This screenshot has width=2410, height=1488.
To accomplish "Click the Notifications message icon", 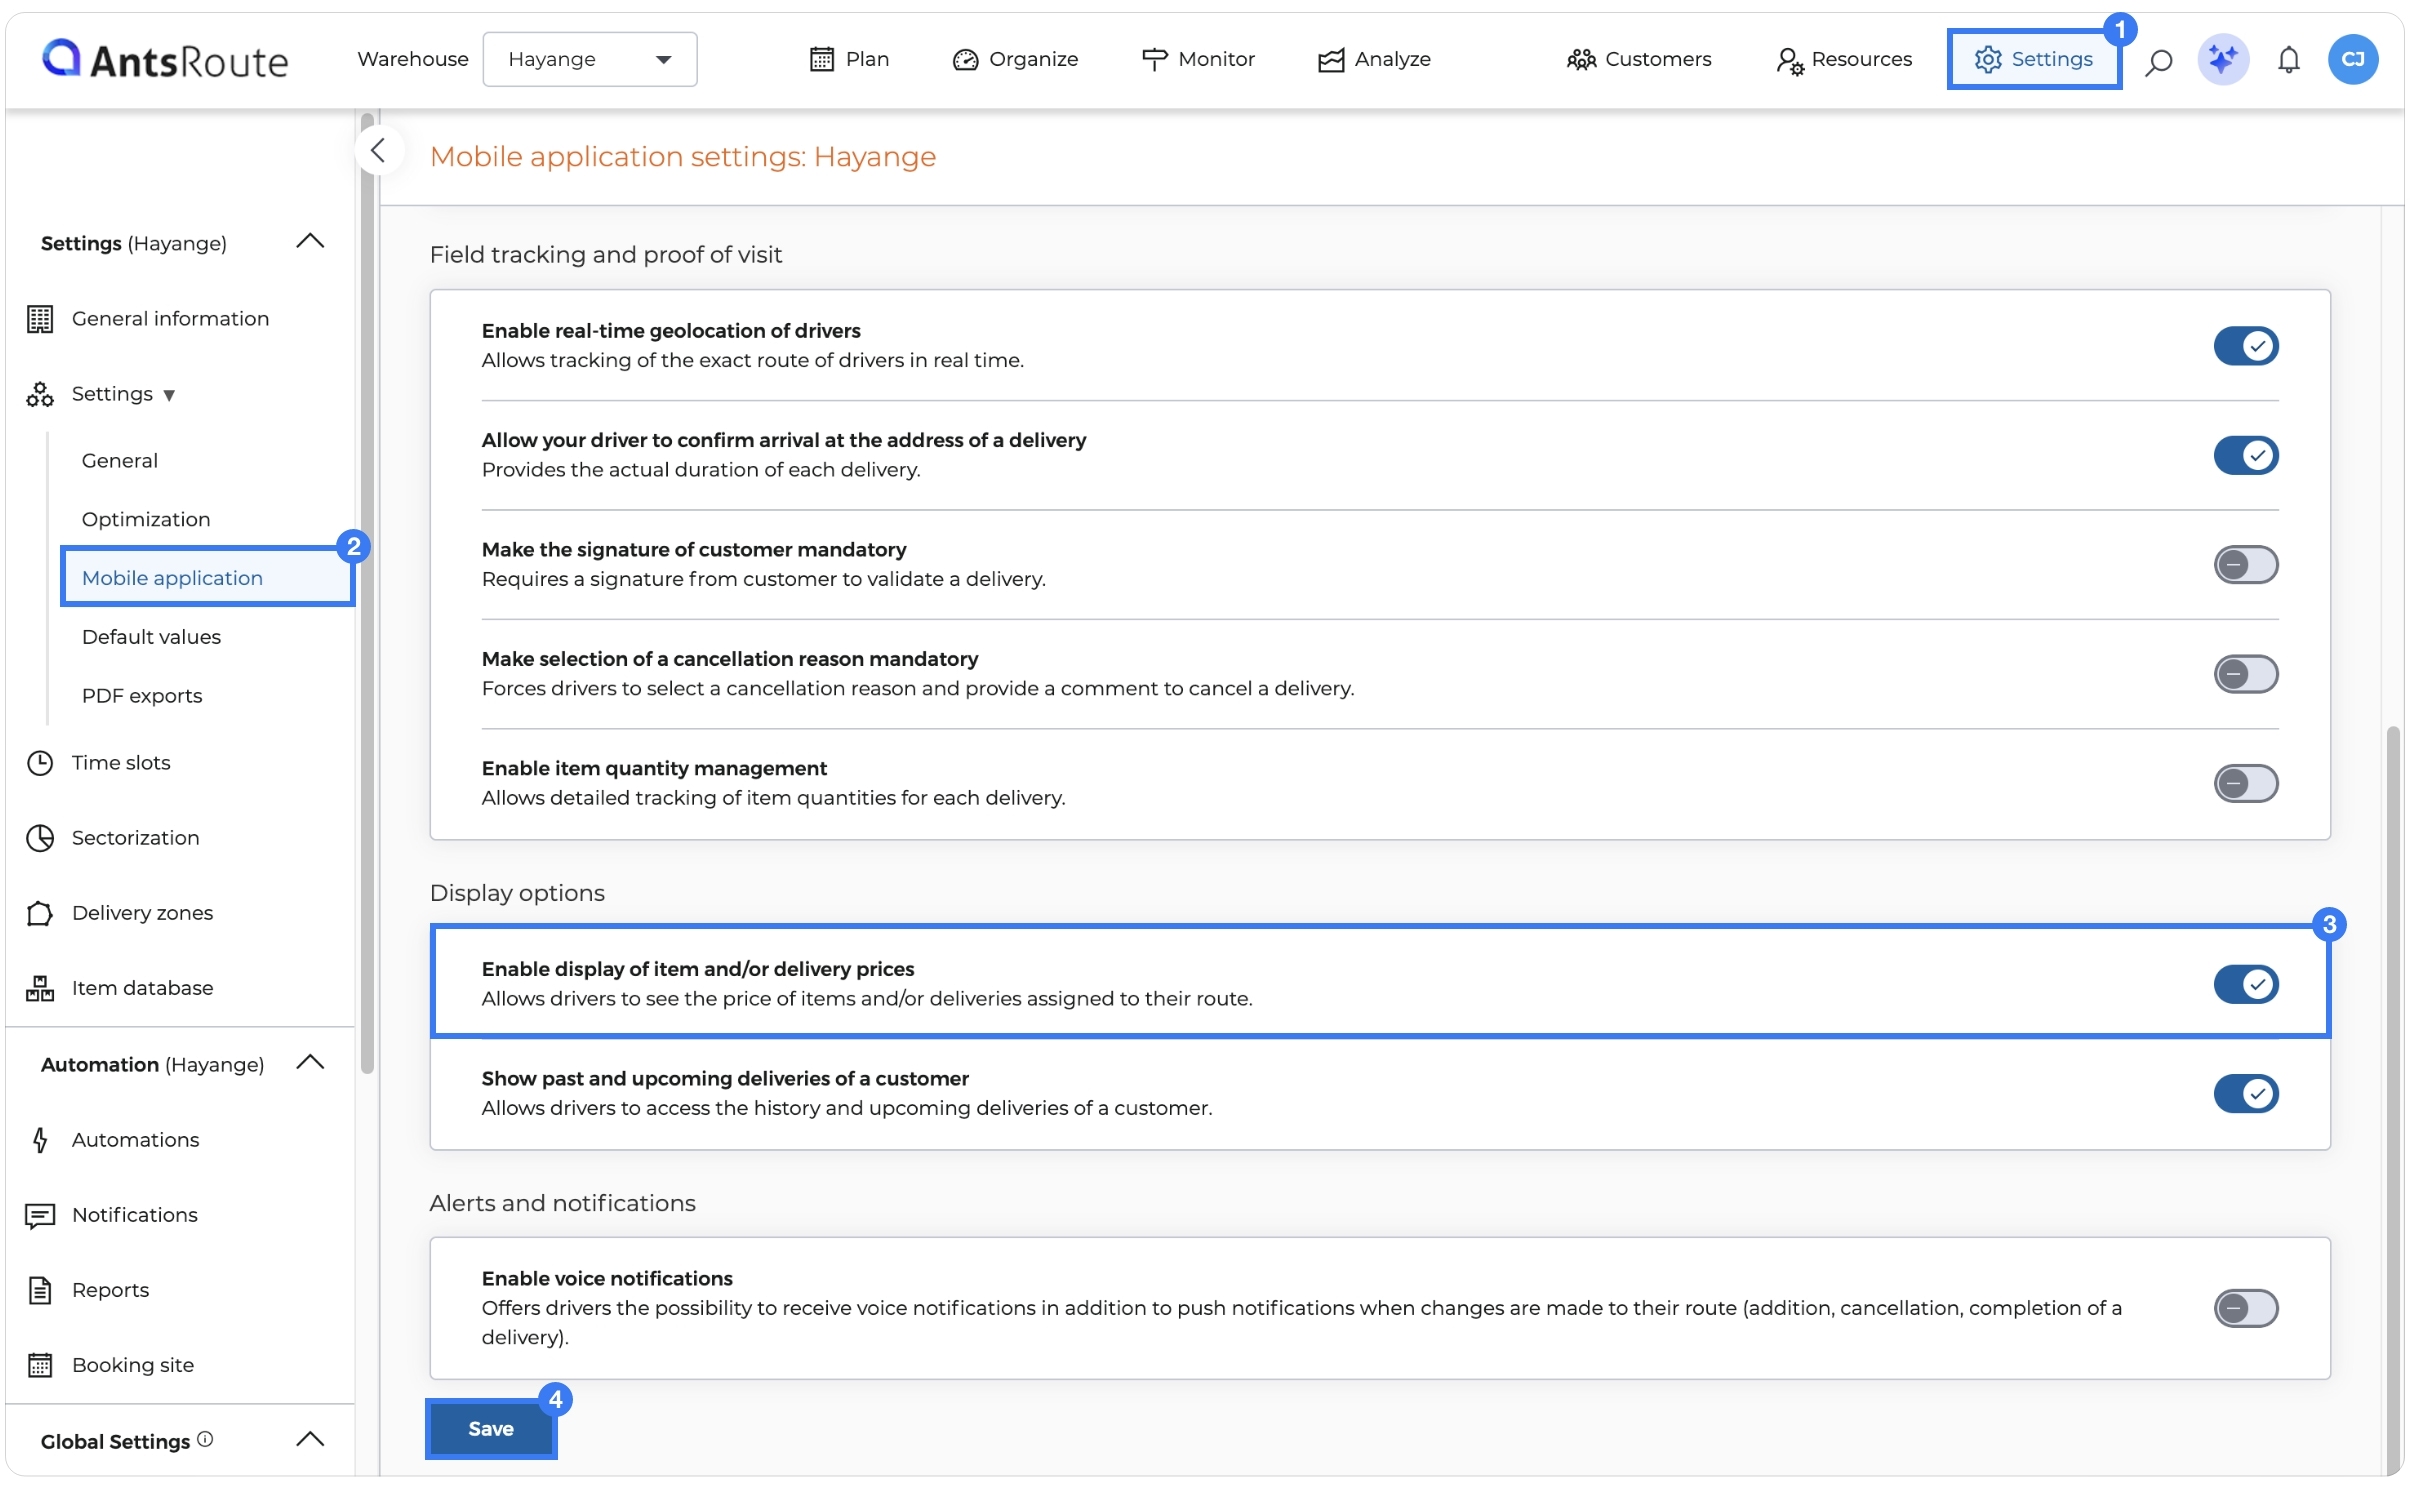I will tap(40, 1214).
